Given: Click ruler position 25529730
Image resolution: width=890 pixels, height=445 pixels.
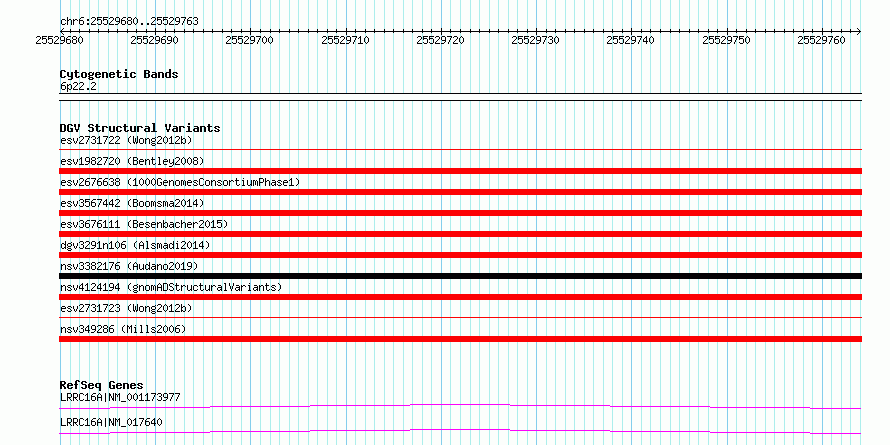Looking at the screenshot, I should [x=535, y=40].
